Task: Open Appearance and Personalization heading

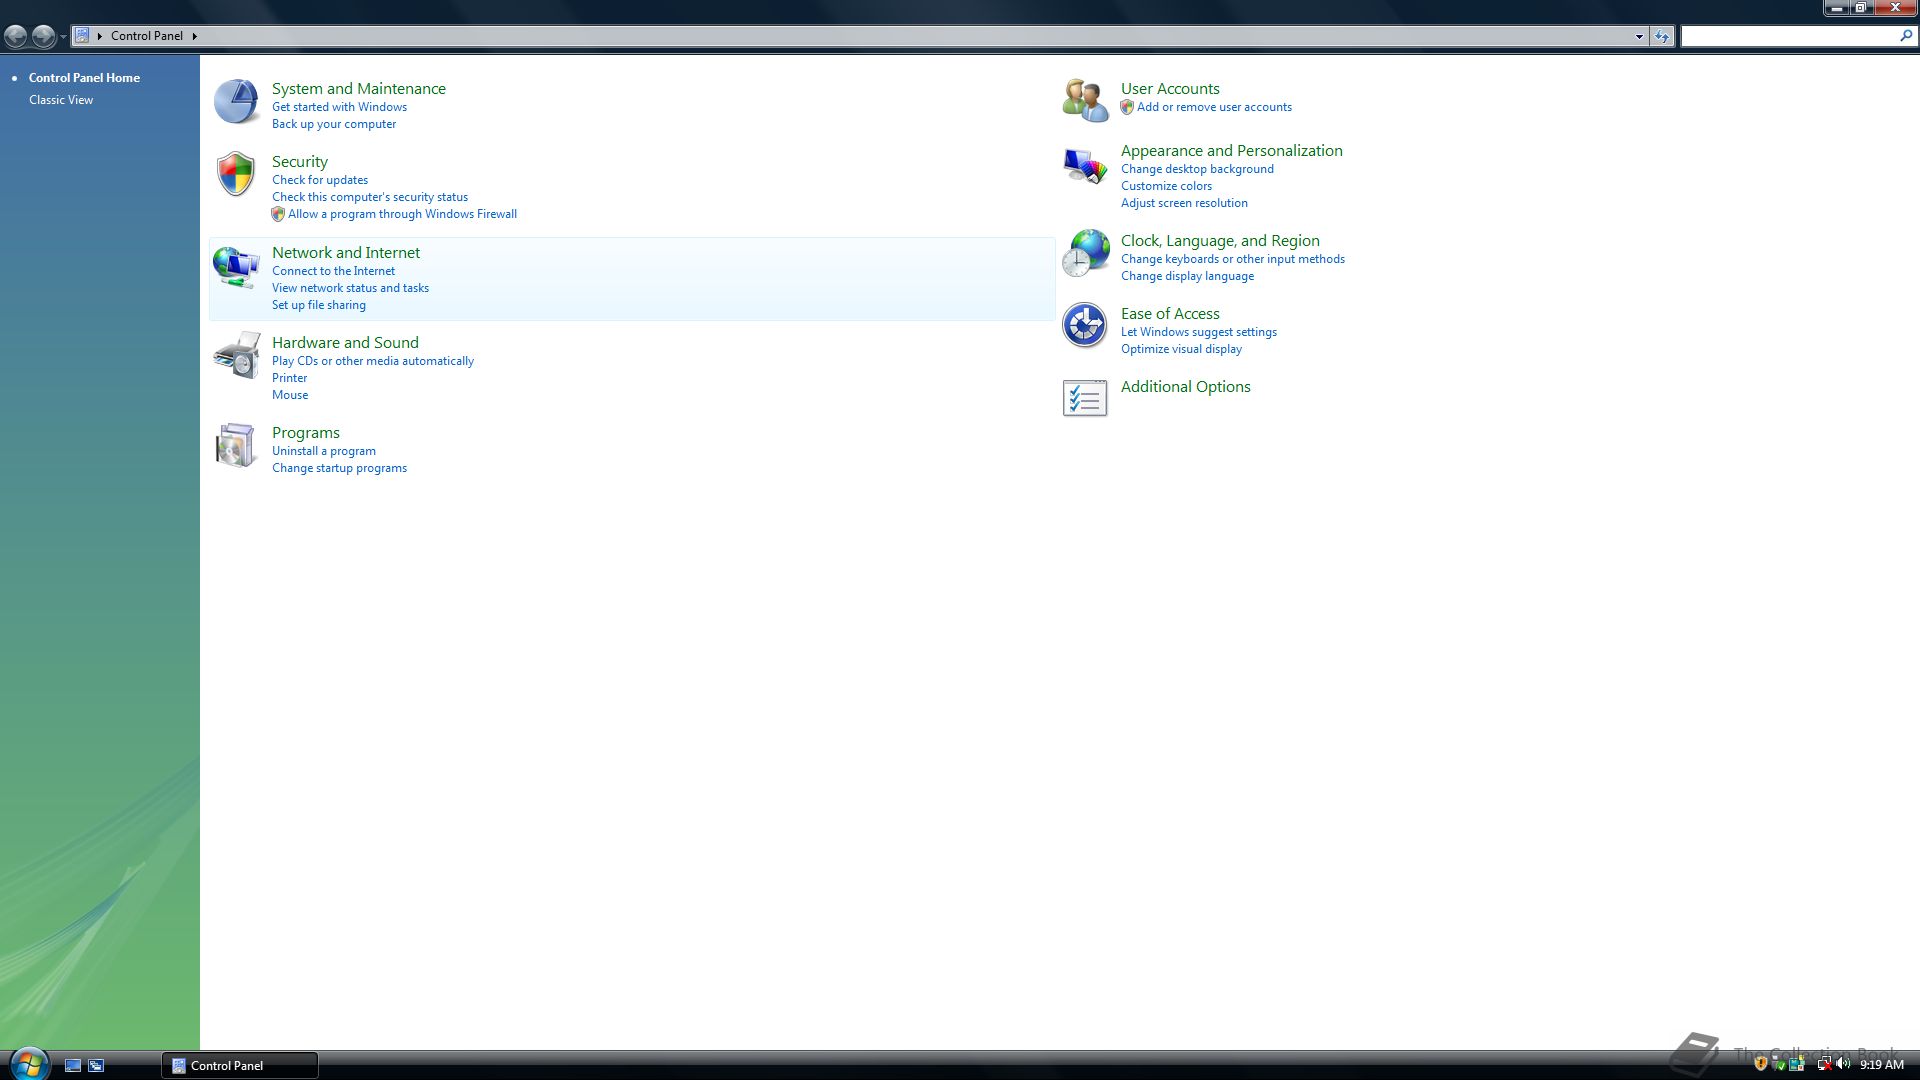Action: (x=1232, y=151)
